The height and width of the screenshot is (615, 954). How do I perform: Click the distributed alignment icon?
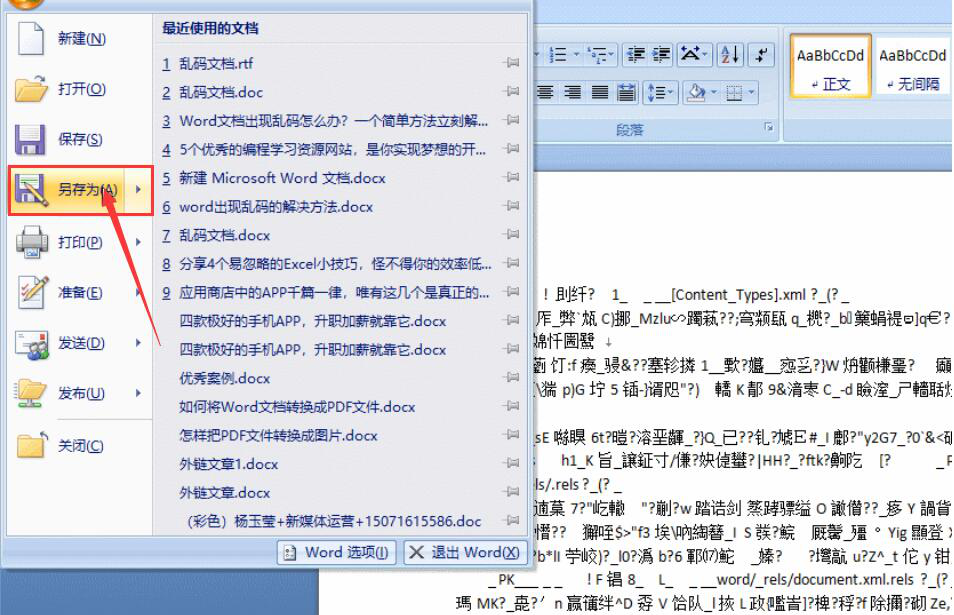[x=627, y=92]
